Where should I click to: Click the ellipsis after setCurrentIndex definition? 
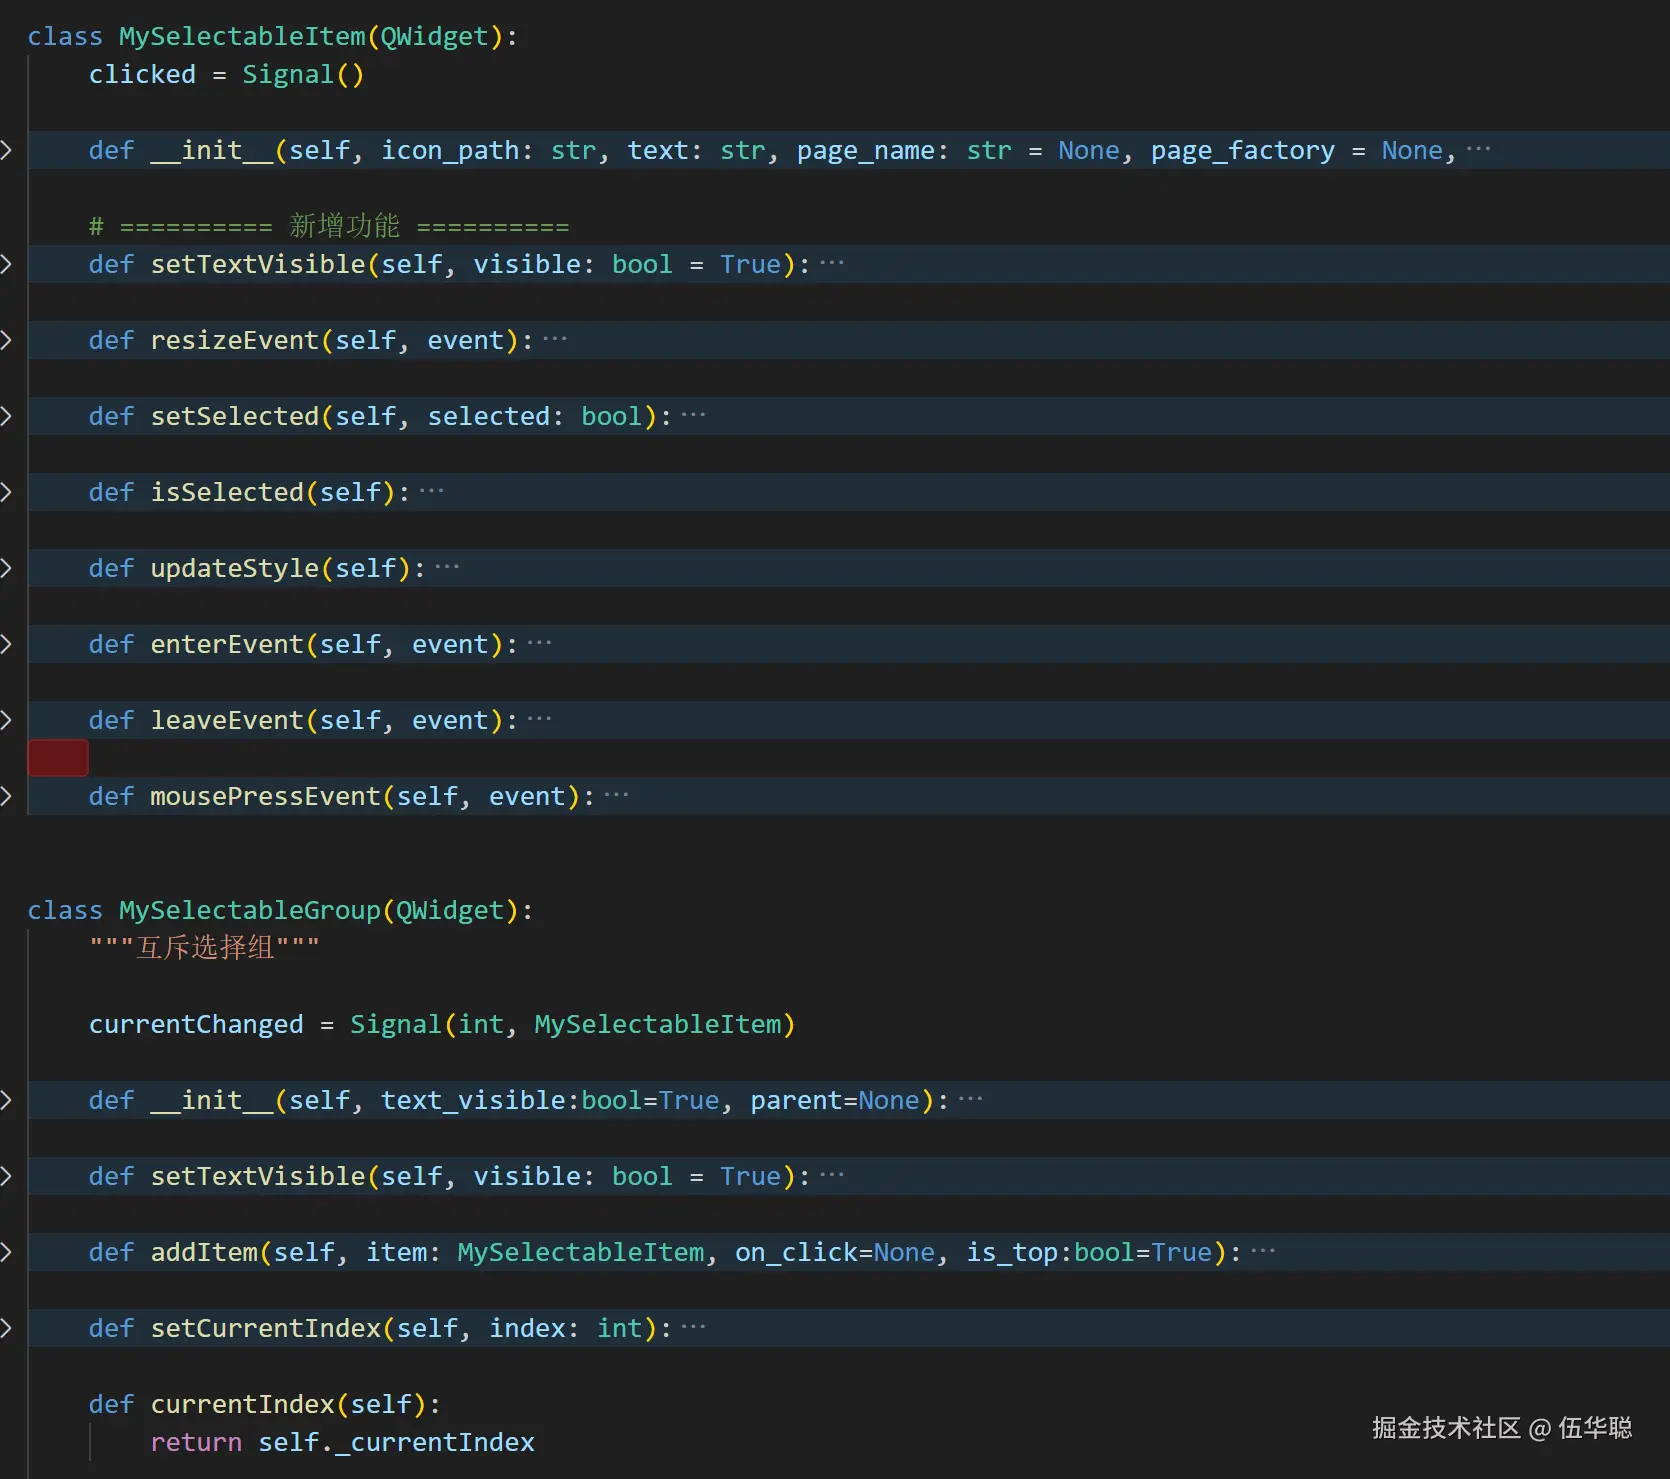pyautogui.click(x=693, y=1328)
